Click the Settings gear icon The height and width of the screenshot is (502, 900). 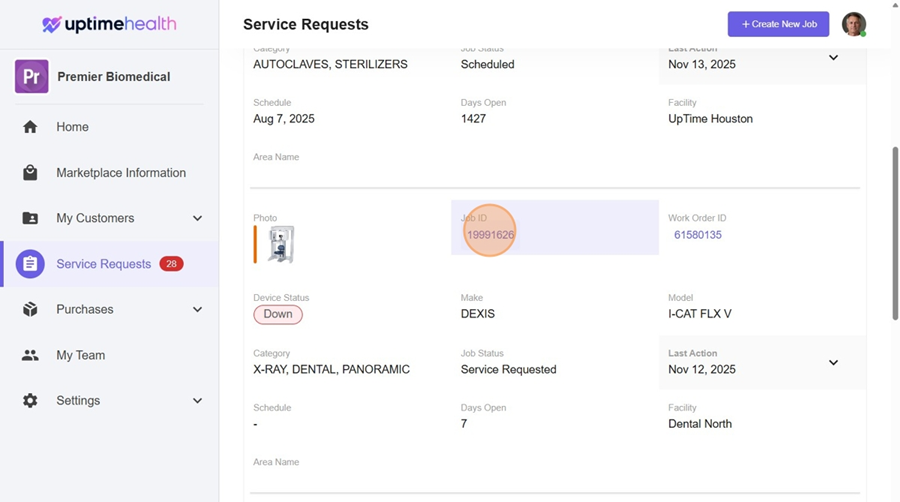(30, 401)
